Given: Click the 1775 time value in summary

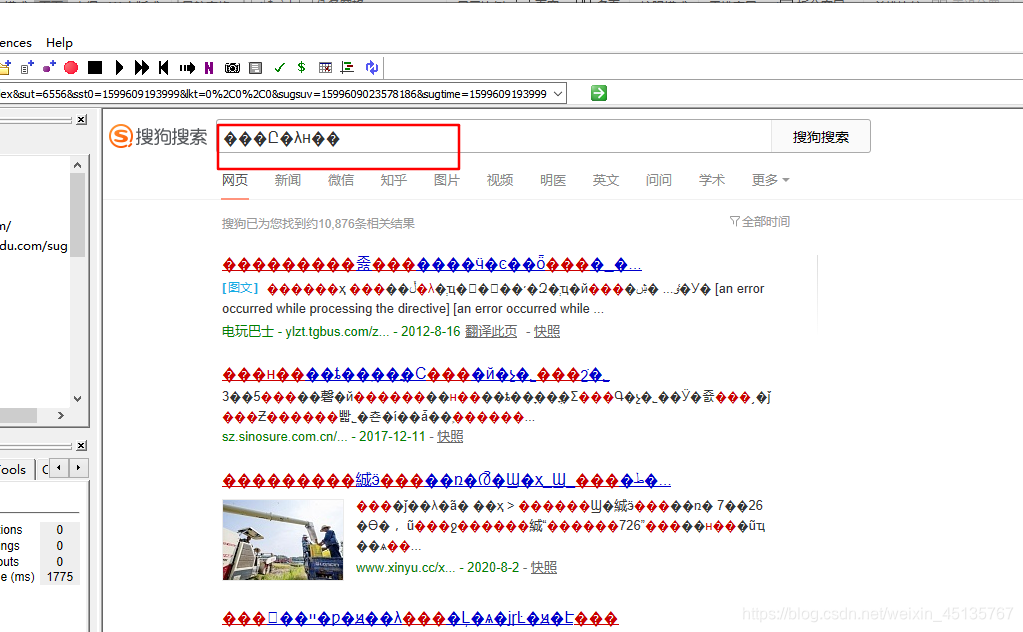Looking at the screenshot, I should 60,577.
